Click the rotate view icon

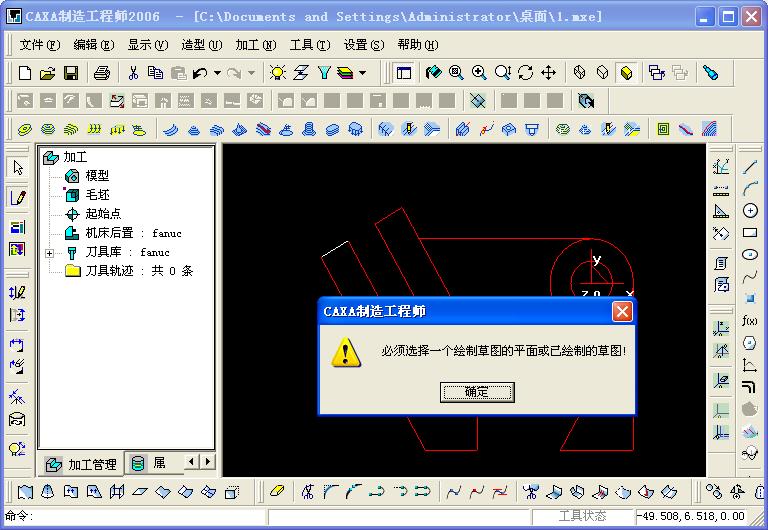coord(525,73)
